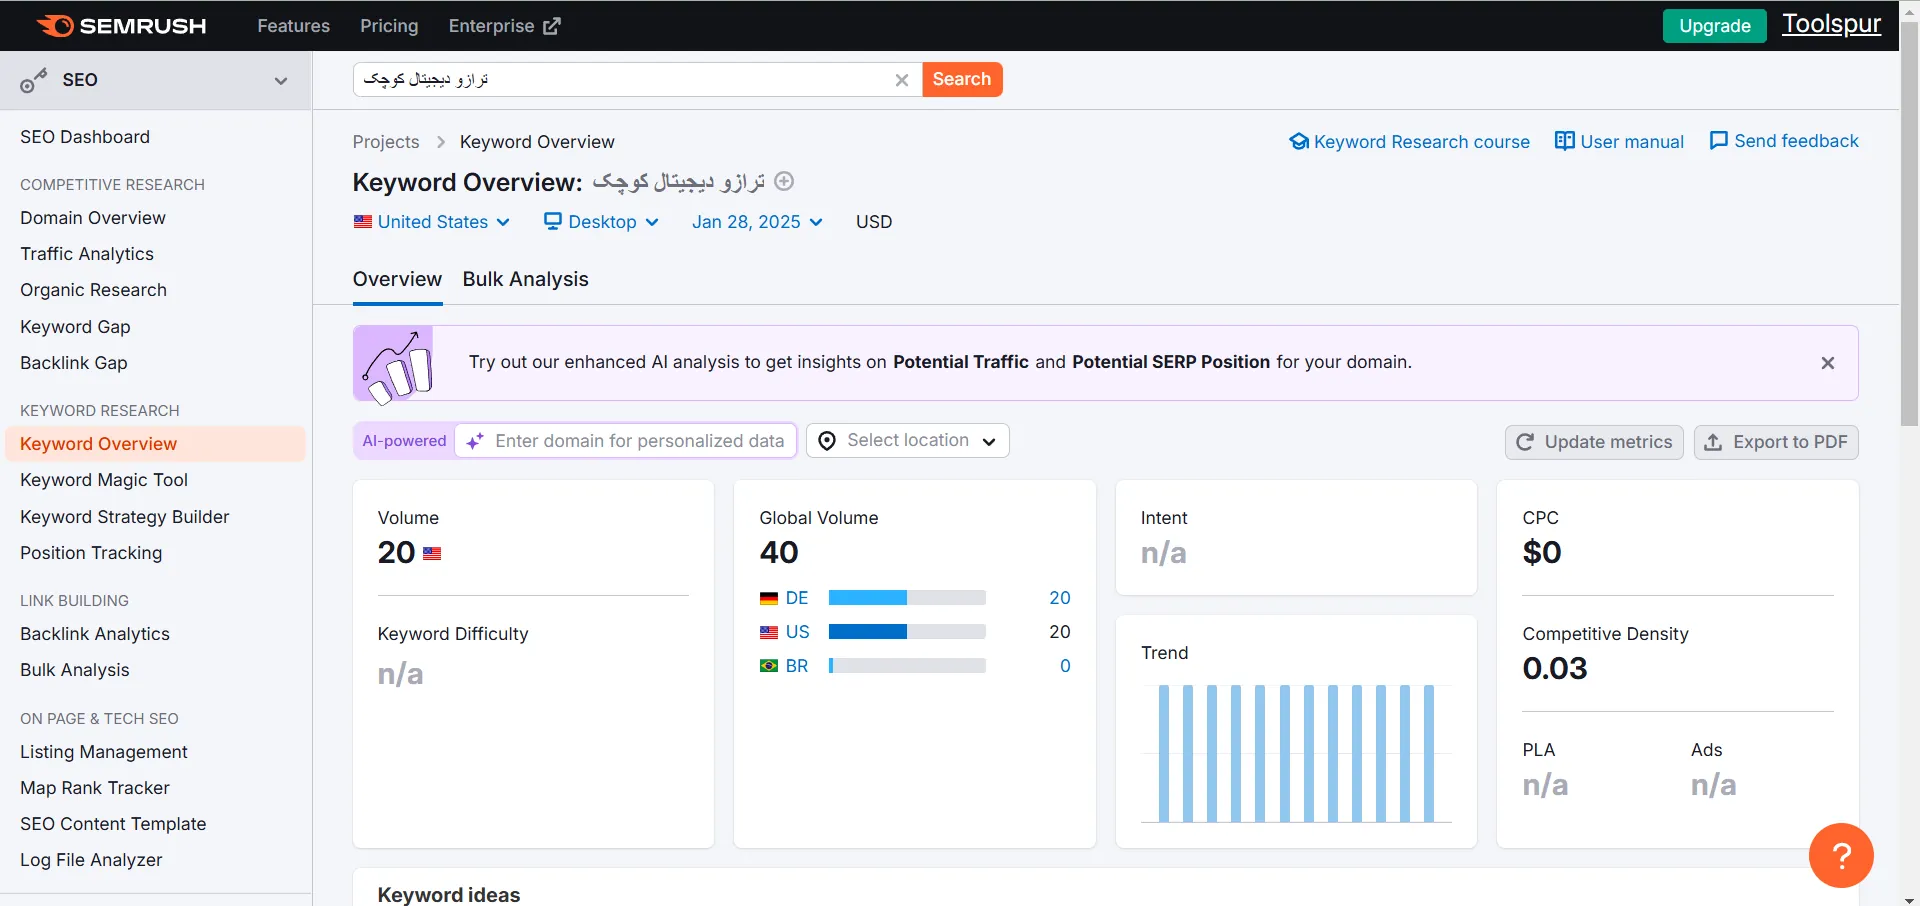Open SEO Content Template
The height and width of the screenshot is (906, 1920).
pyautogui.click(x=113, y=824)
